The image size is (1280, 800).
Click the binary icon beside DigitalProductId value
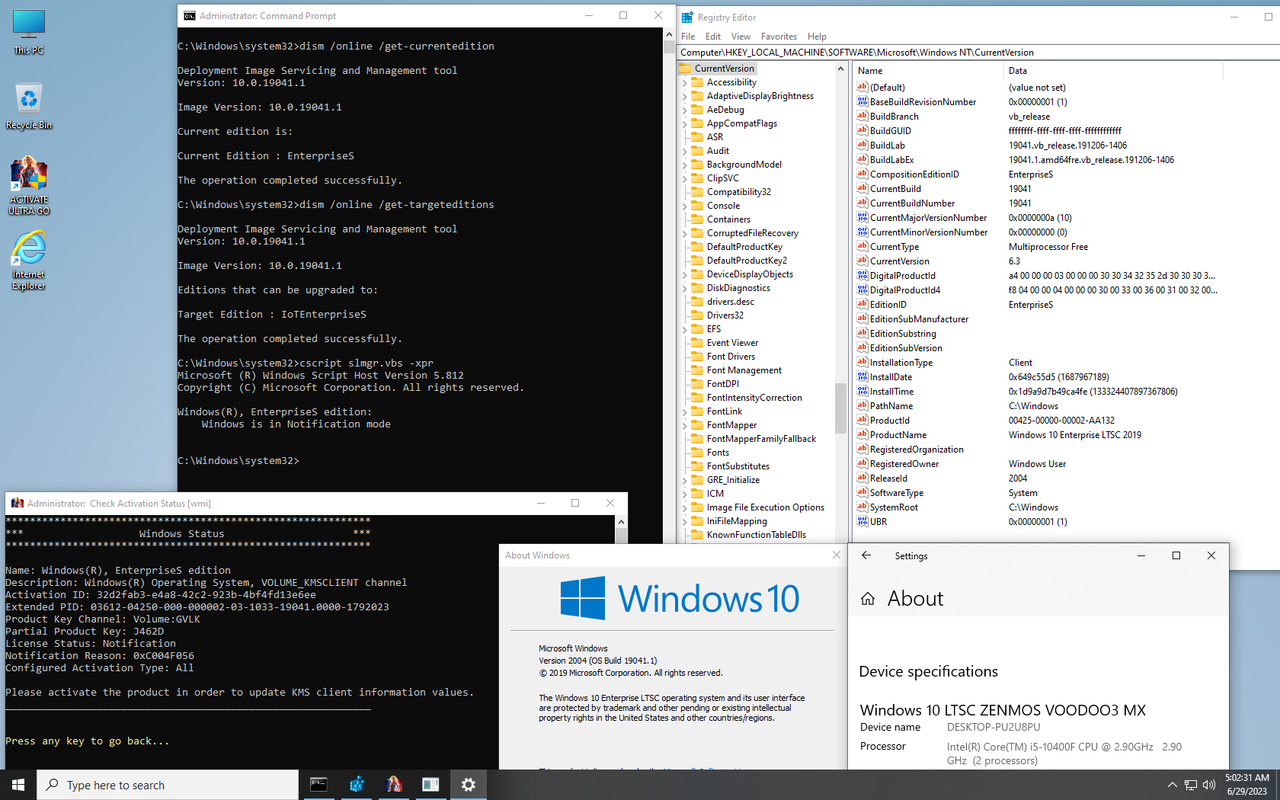coord(862,275)
